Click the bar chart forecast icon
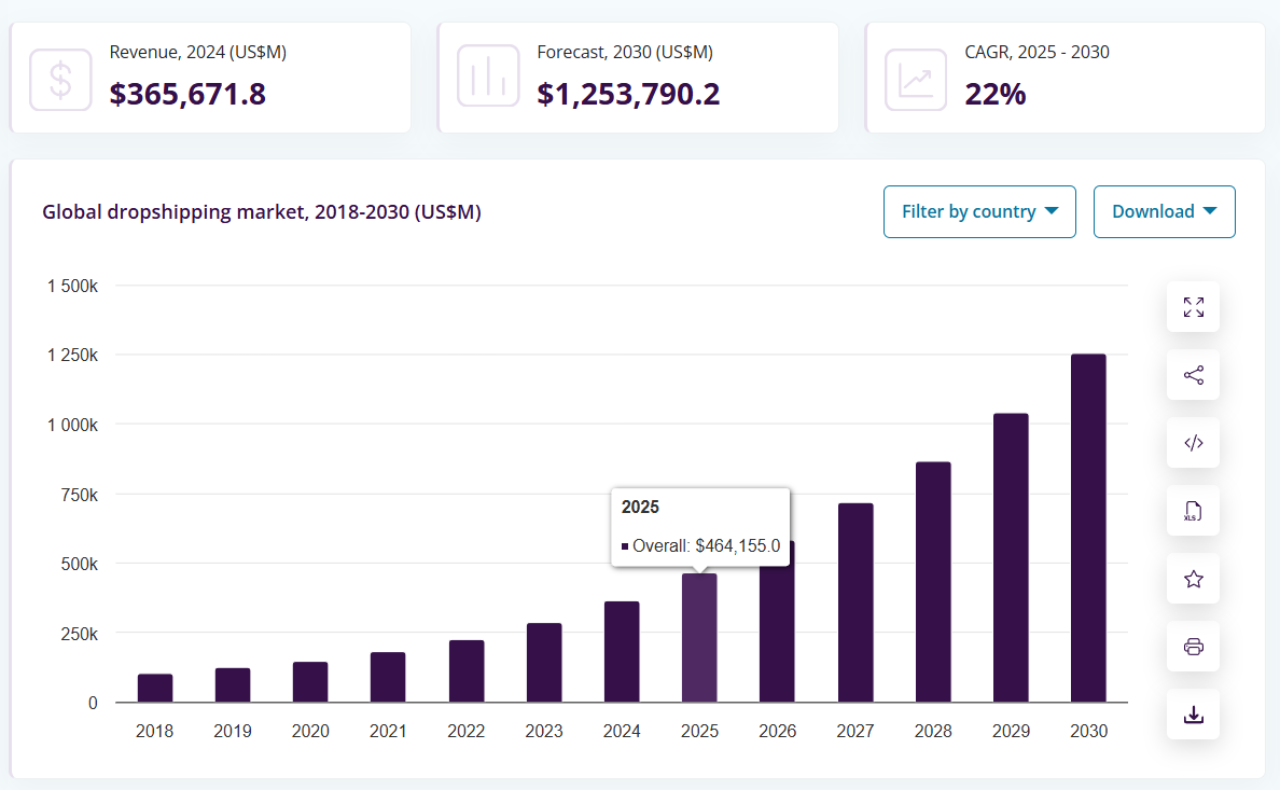Screen dimensions: 1280x790 (x=488, y=78)
